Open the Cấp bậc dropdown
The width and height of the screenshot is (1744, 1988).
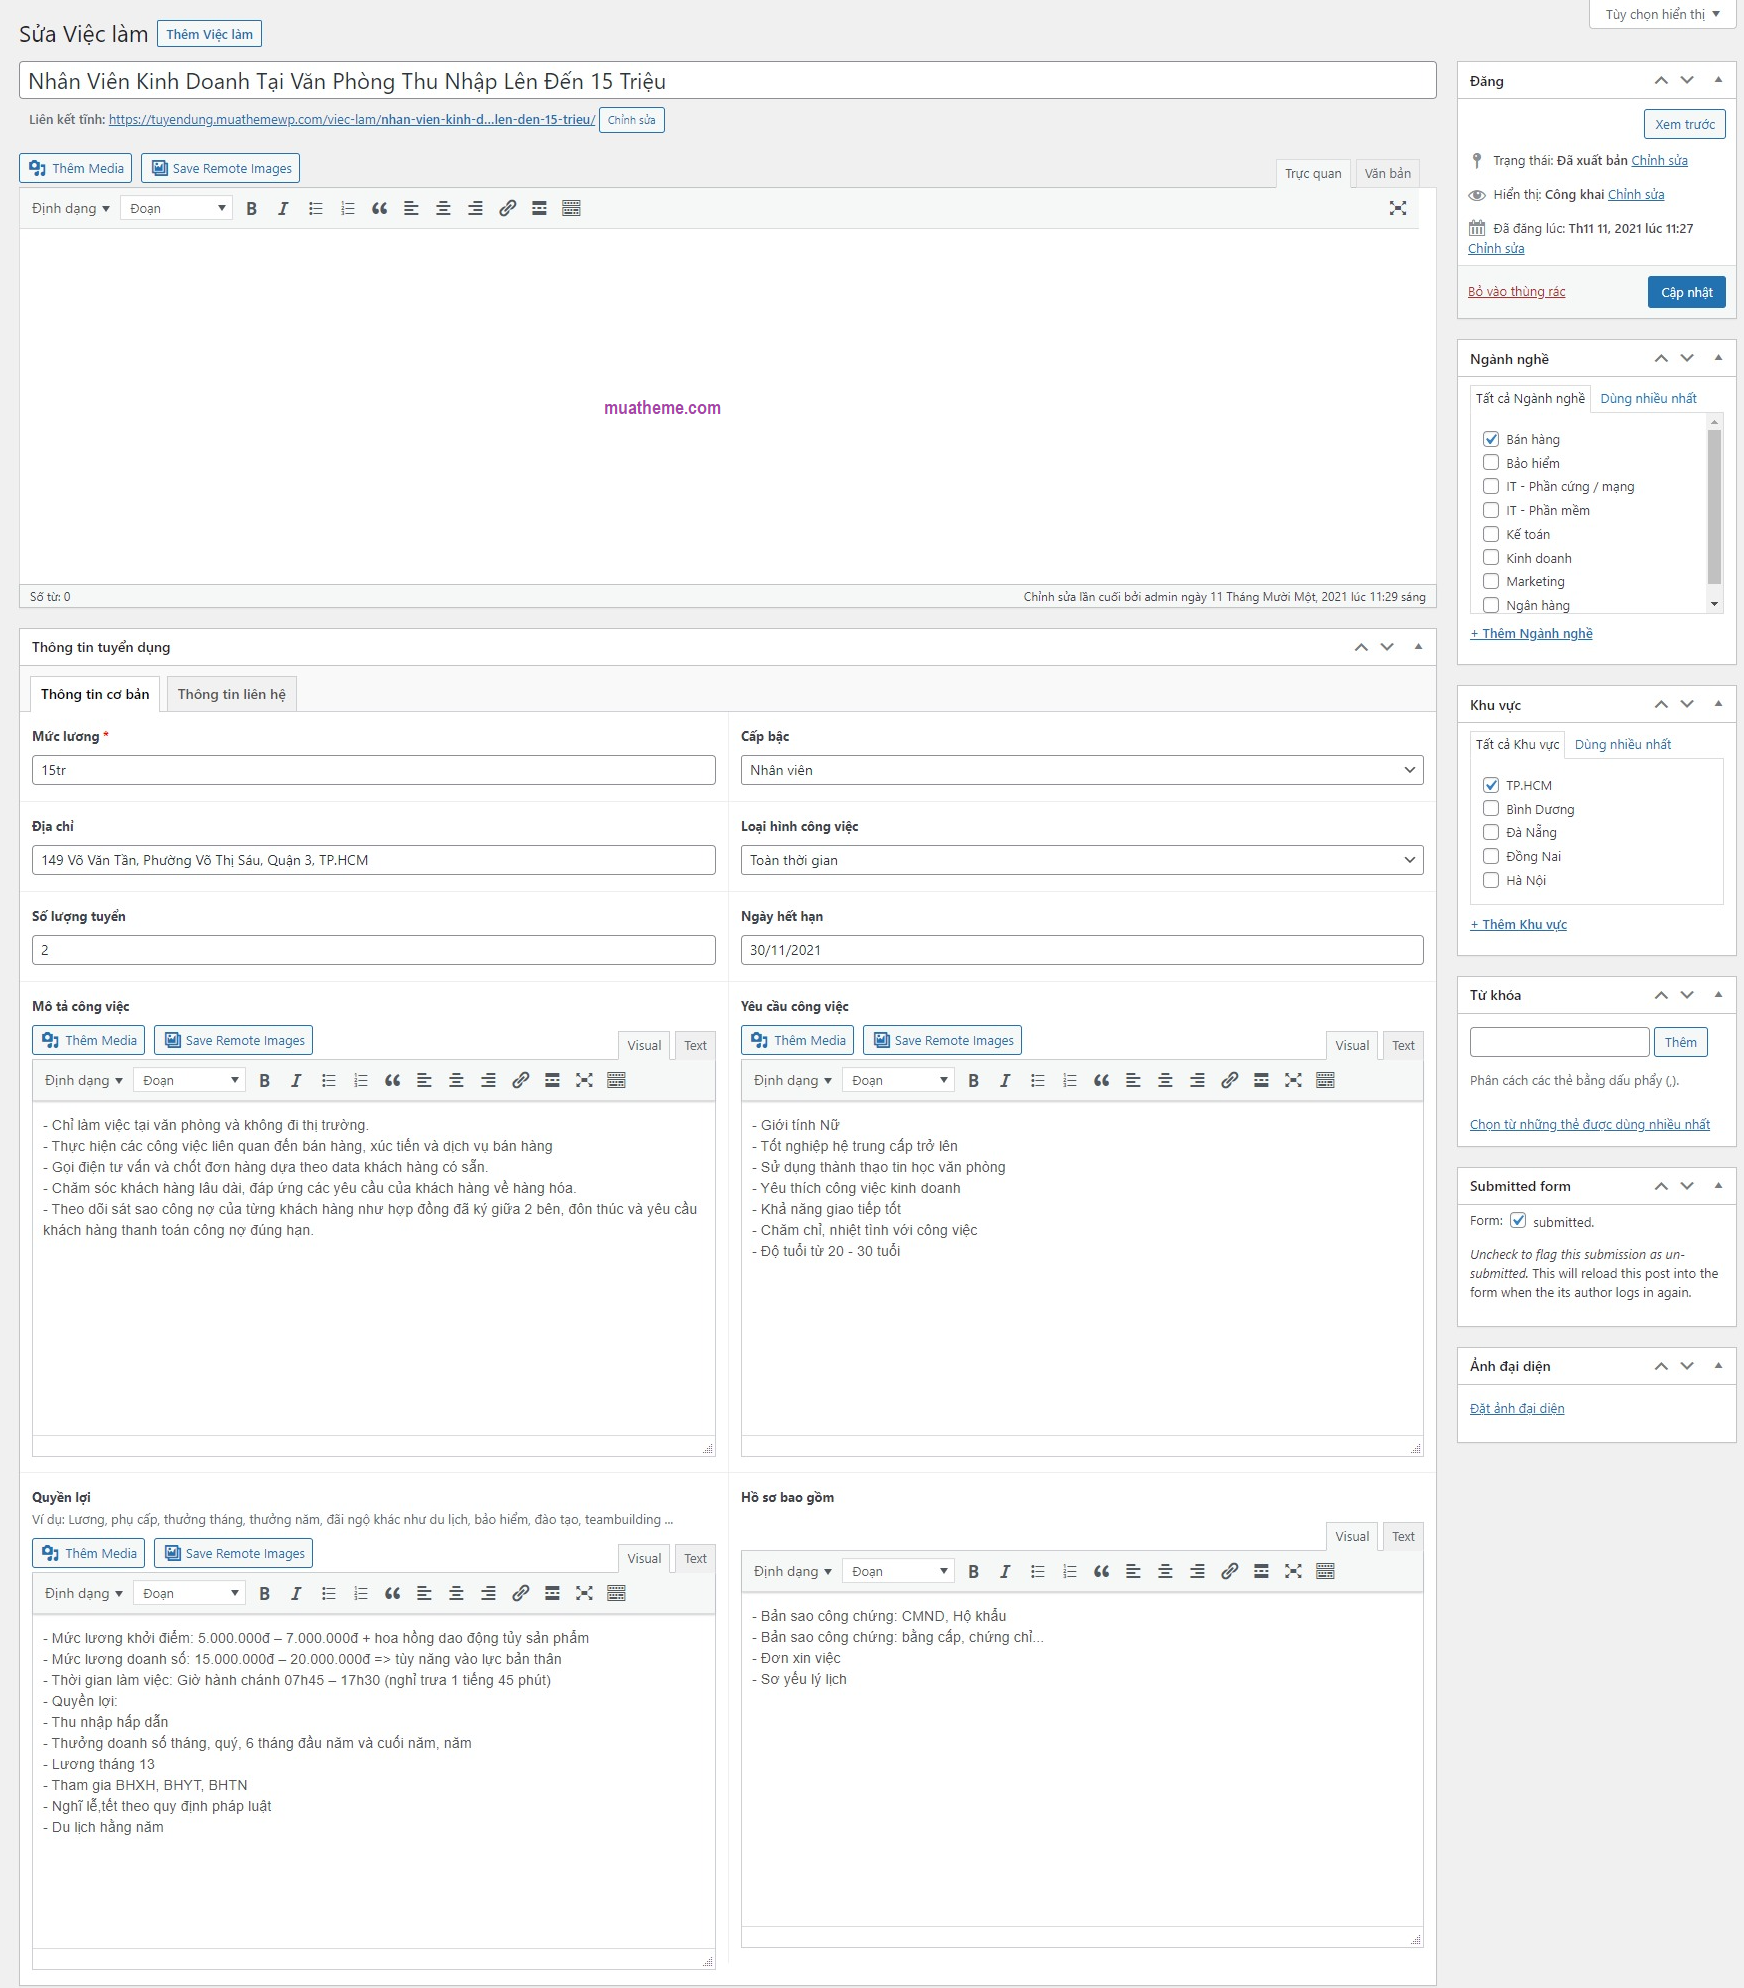pos(1081,770)
